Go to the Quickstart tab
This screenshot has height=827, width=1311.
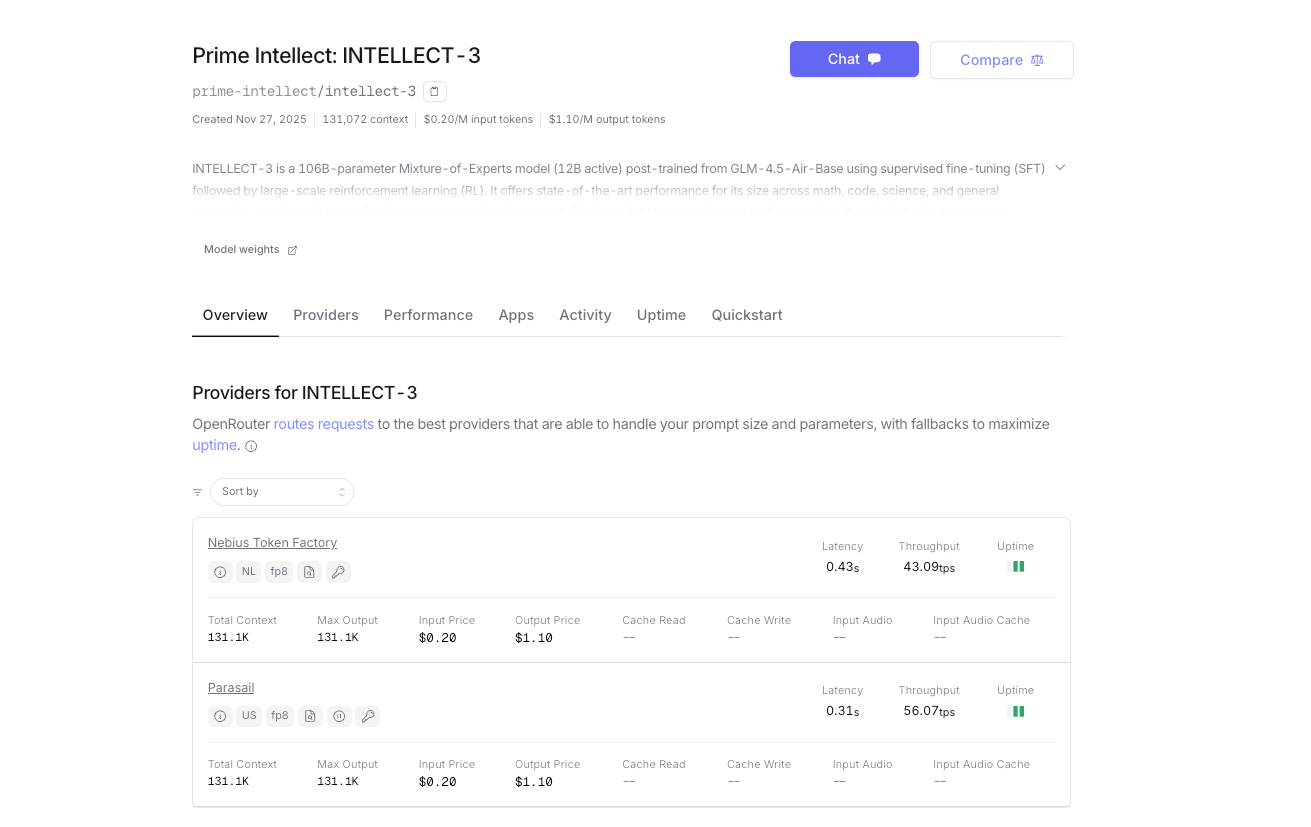[x=746, y=315]
